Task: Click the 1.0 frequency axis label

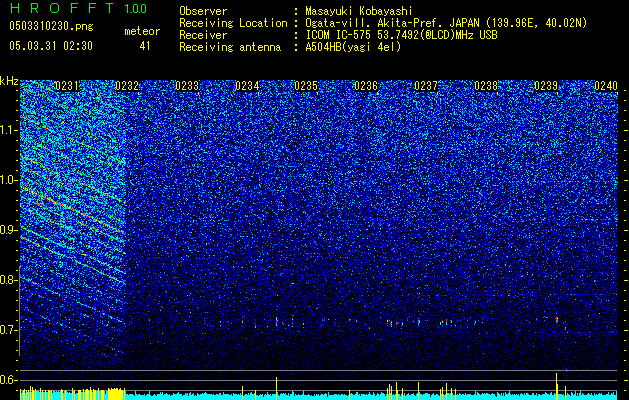Action: click(9, 180)
